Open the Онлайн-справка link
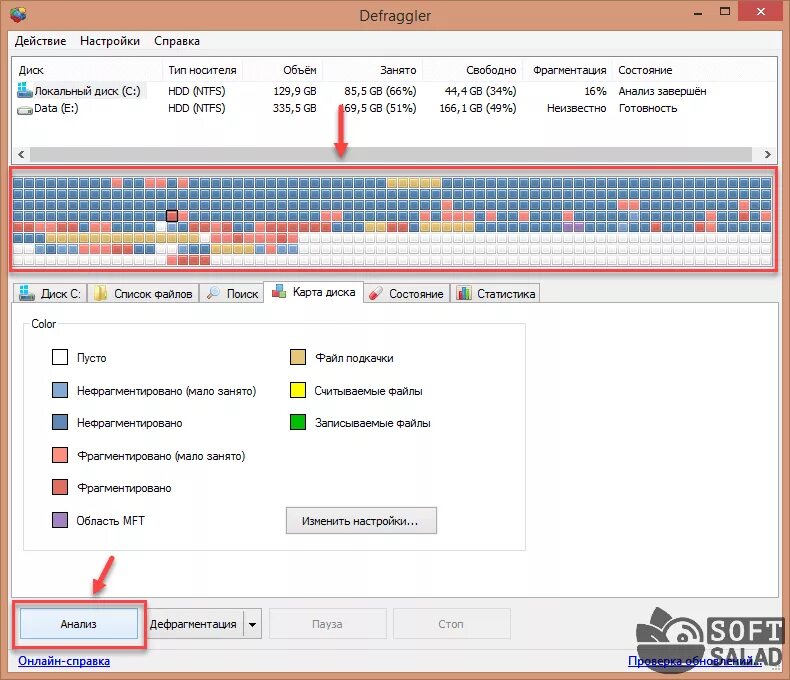This screenshot has height=680, width=790. pos(64,661)
